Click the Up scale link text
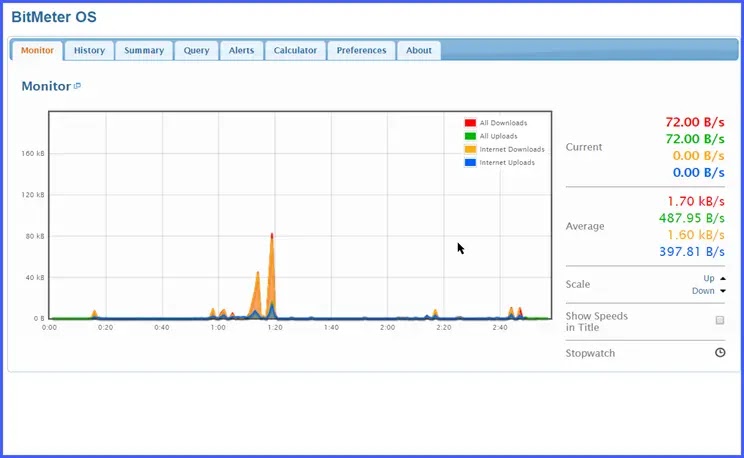This screenshot has width=744, height=458. click(708, 279)
